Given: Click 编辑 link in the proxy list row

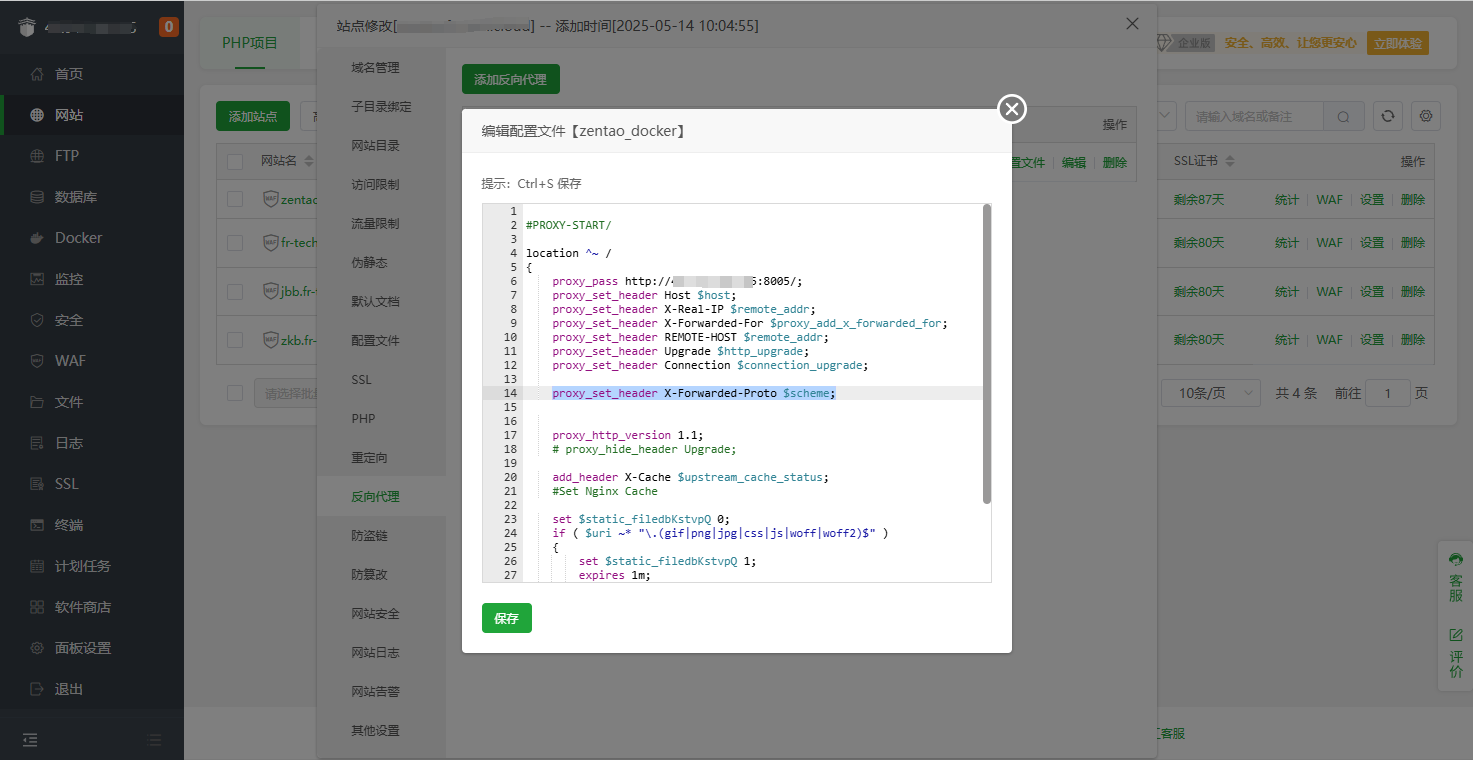Looking at the screenshot, I should pyautogui.click(x=1073, y=163).
